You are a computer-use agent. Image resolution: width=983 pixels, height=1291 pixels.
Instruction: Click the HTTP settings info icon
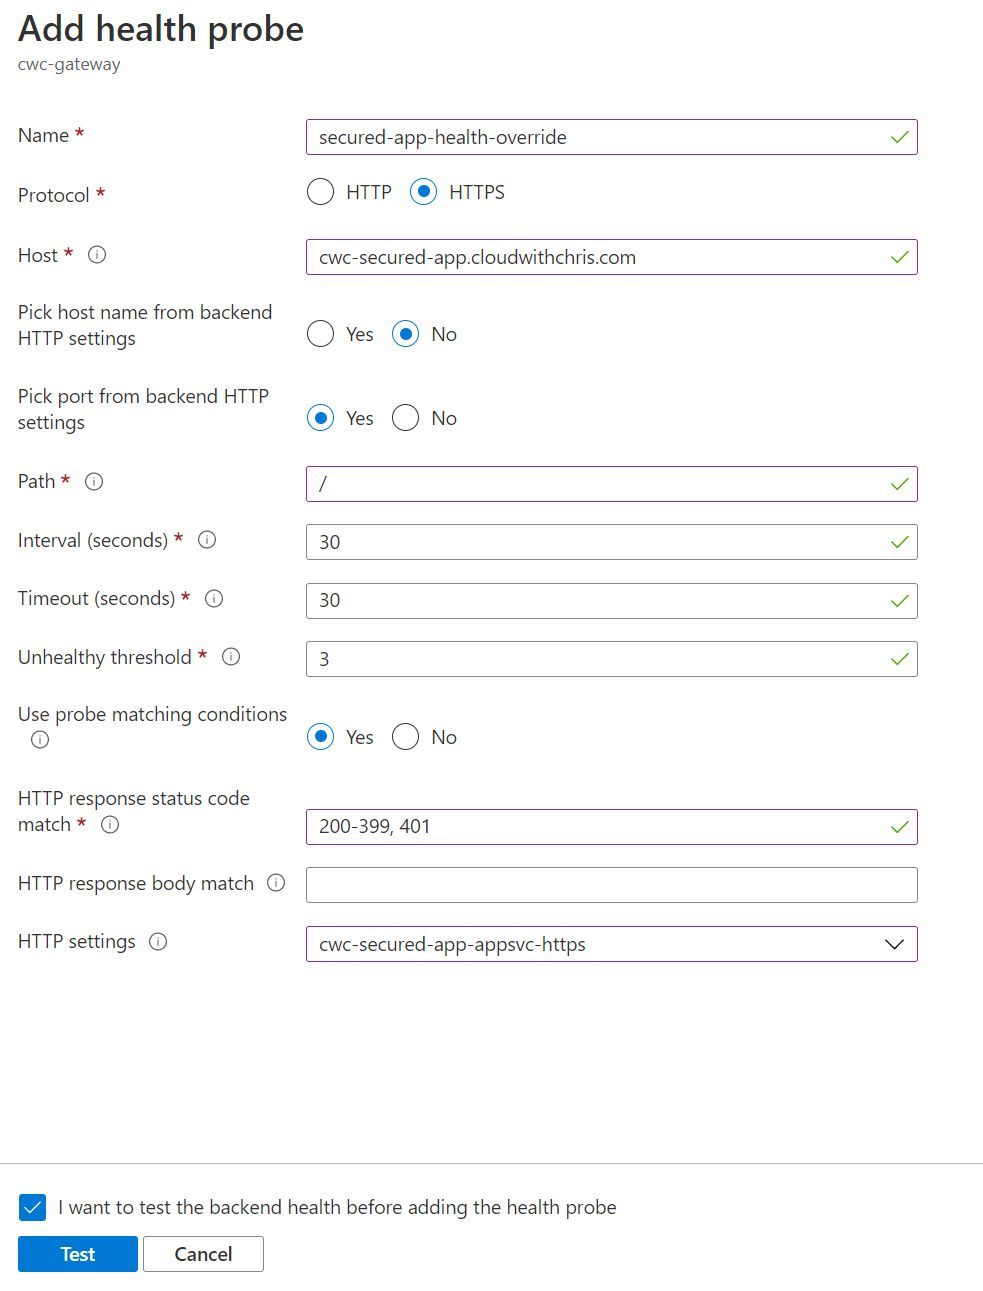click(x=159, y=941)
